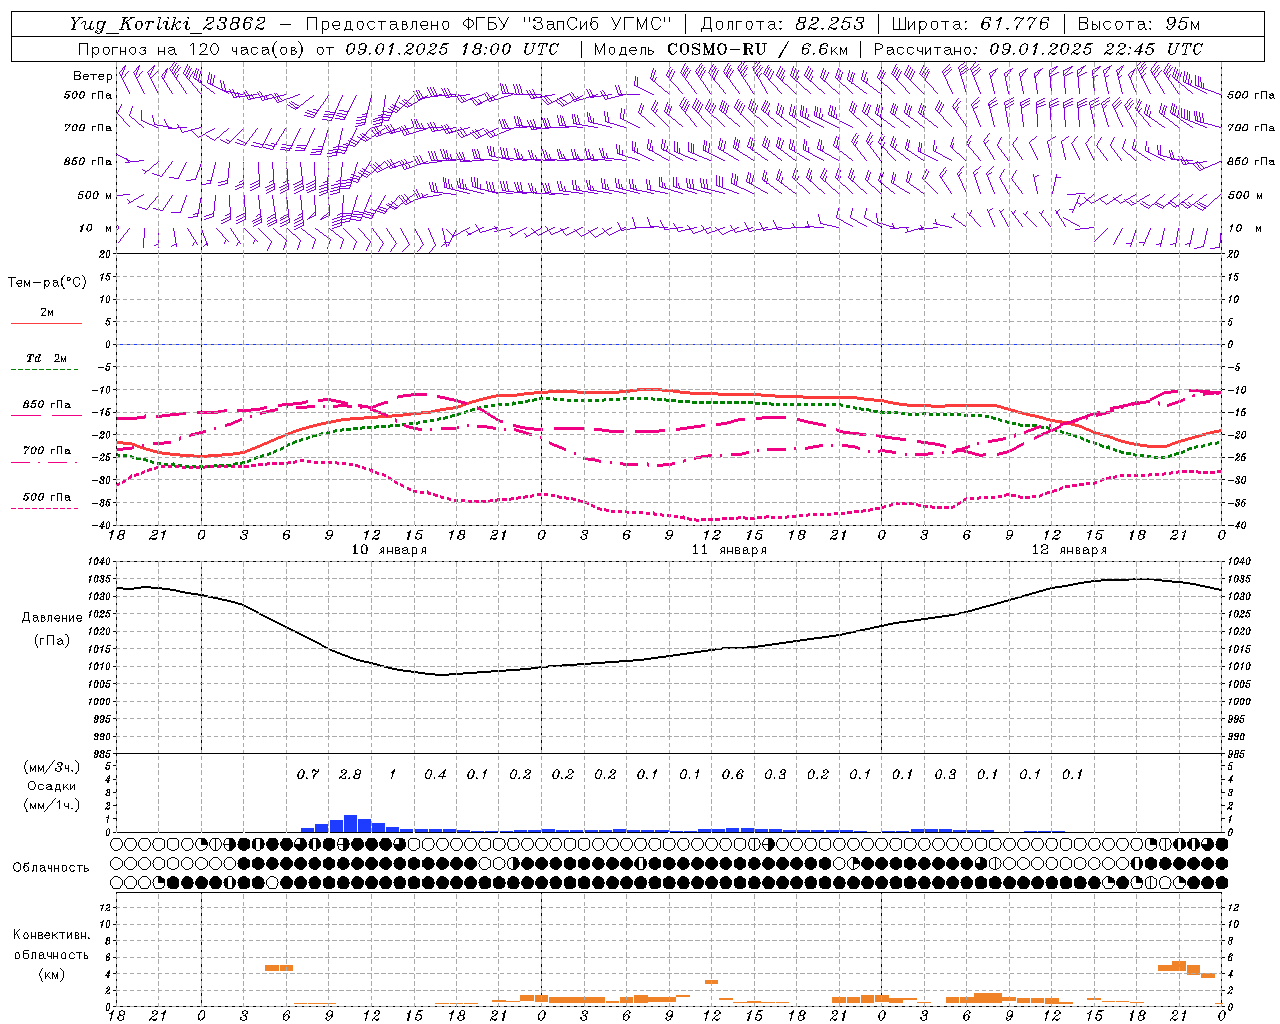Click the Рассчитано: 09.01.2025 22:45 UTC timestamp

[1038, 48]
